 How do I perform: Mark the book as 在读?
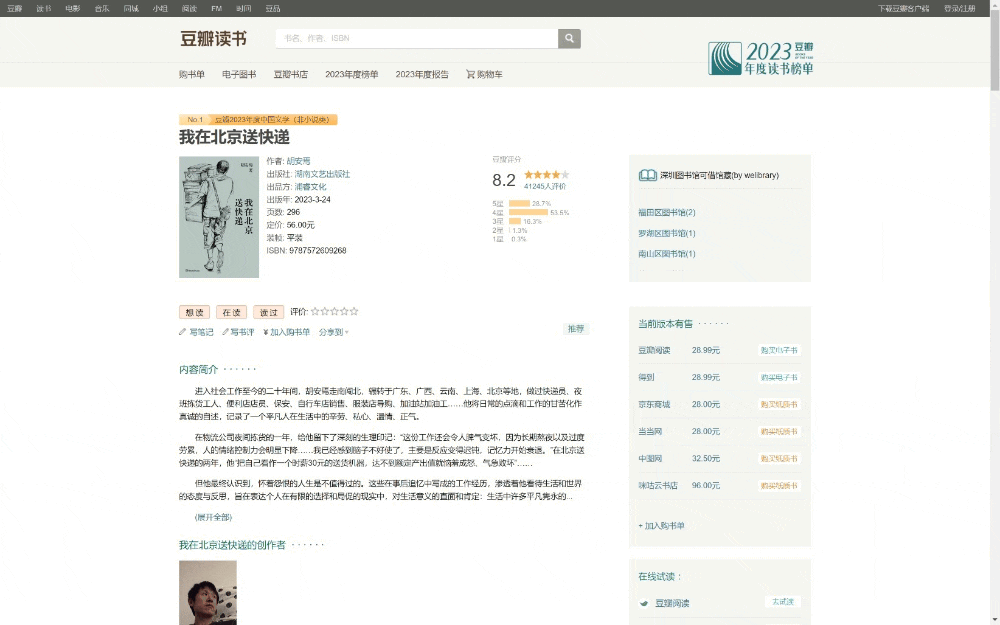pyautogui.click(x=231, y=312)
